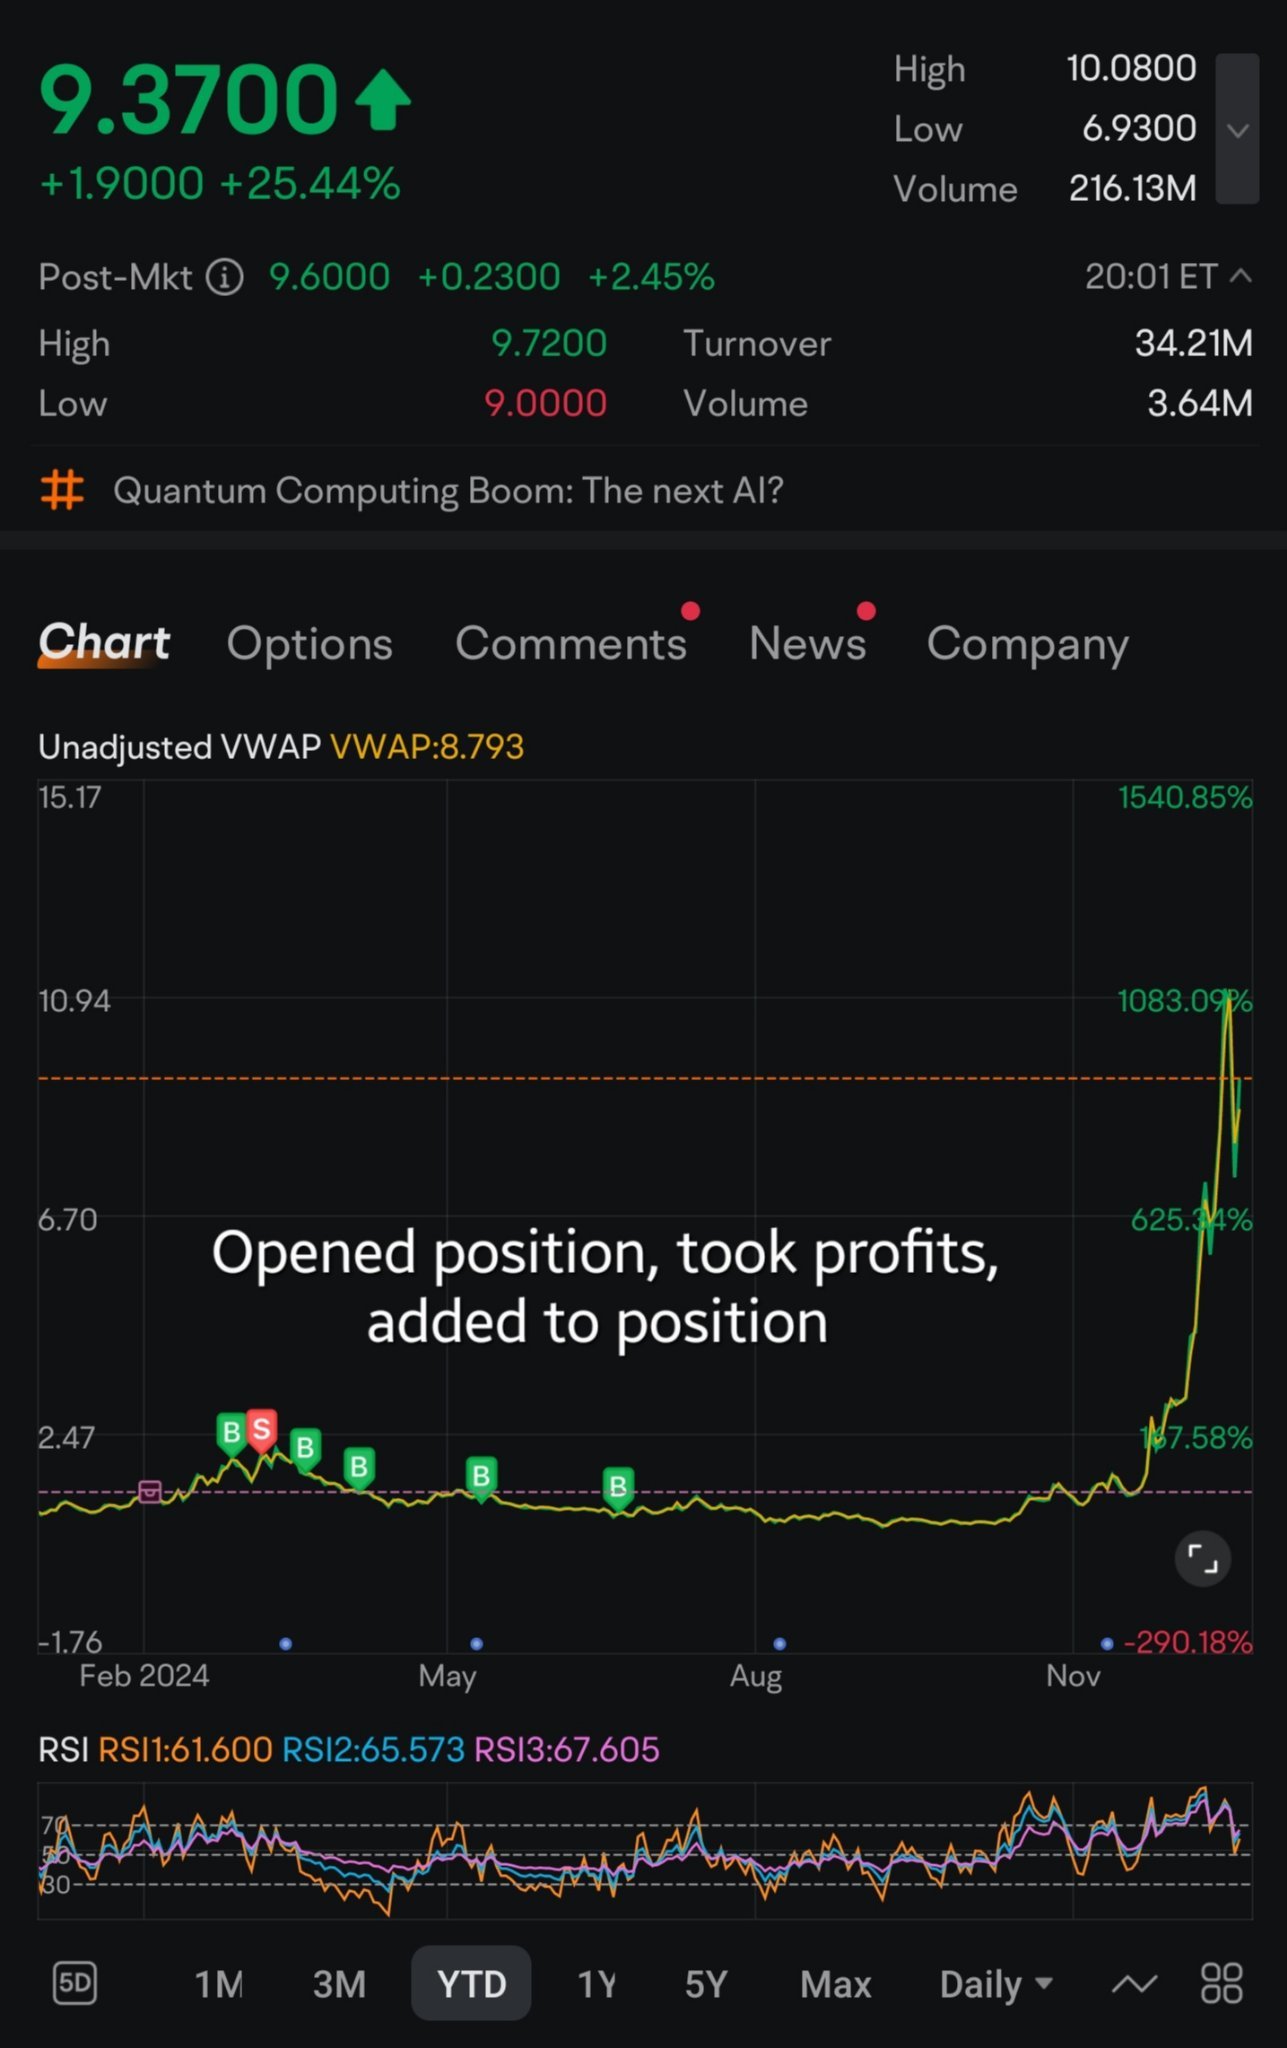Open the Daily interval dropdown
This screenshot has width=1287, height=2048.
[x=996, y=1983]
